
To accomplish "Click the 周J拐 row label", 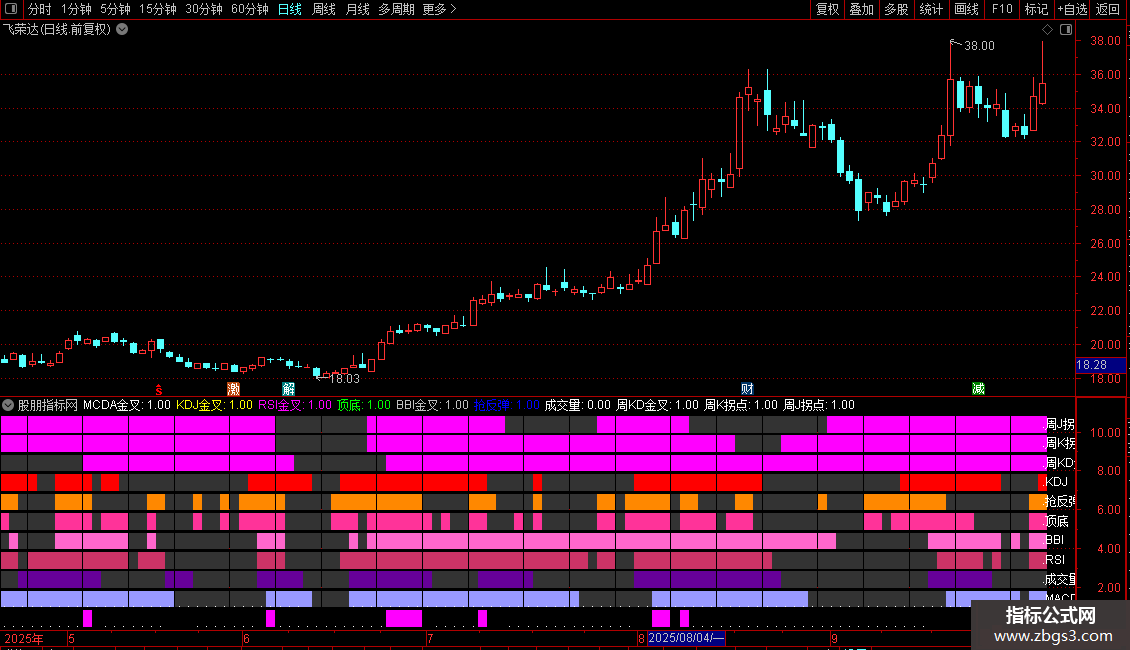I will tap(1060, 424).
